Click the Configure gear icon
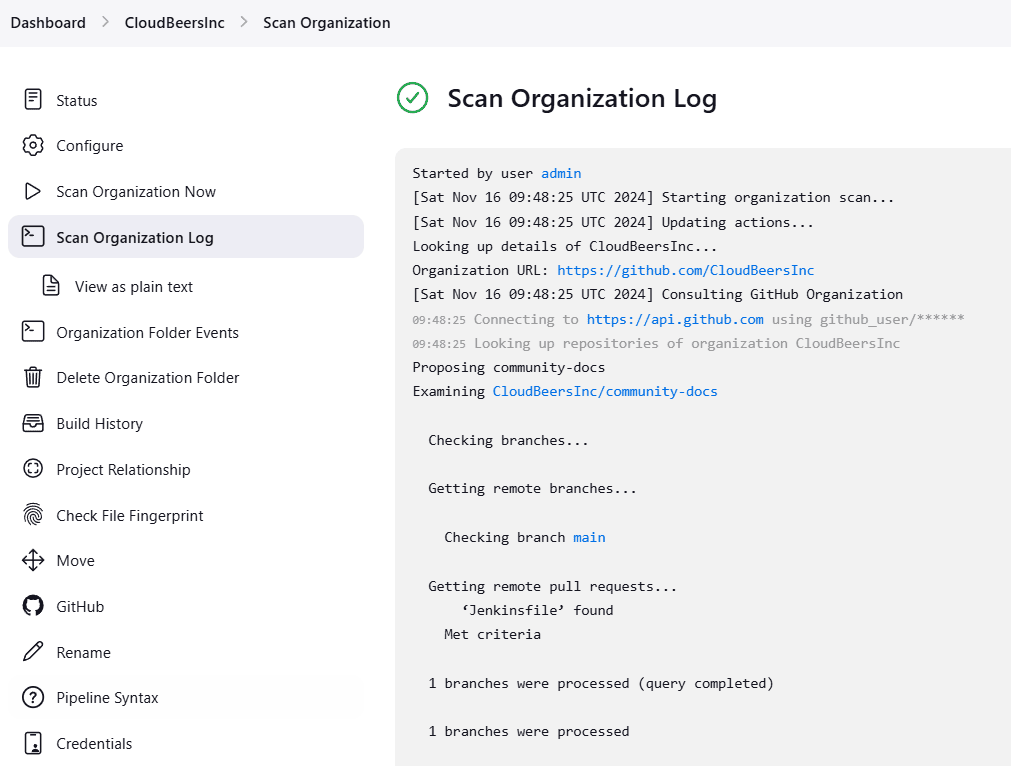The image size is (1011, 766). point(33,146)
